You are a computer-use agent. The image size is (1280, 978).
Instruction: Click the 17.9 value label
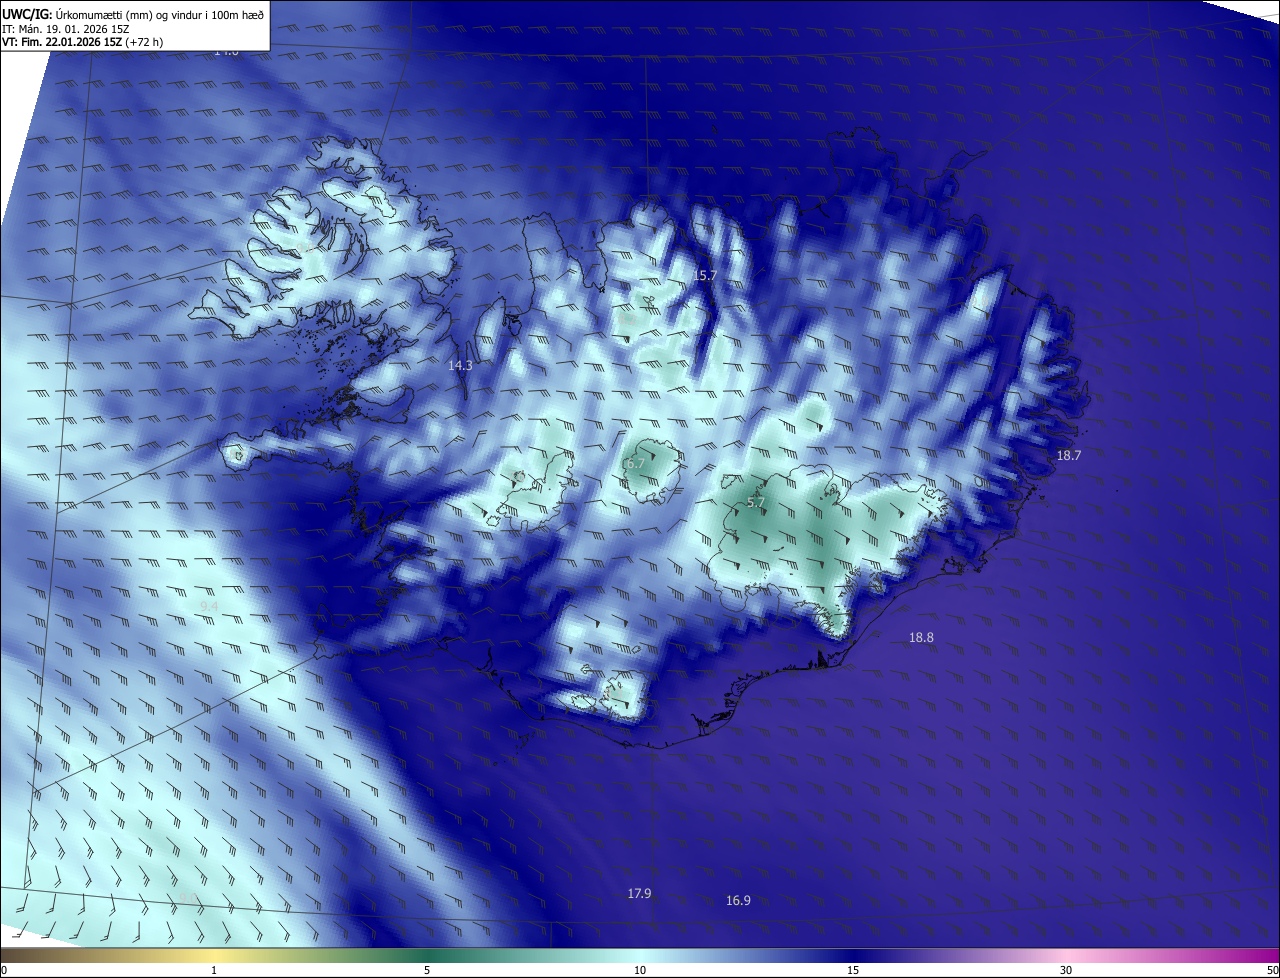coord(639,893)
